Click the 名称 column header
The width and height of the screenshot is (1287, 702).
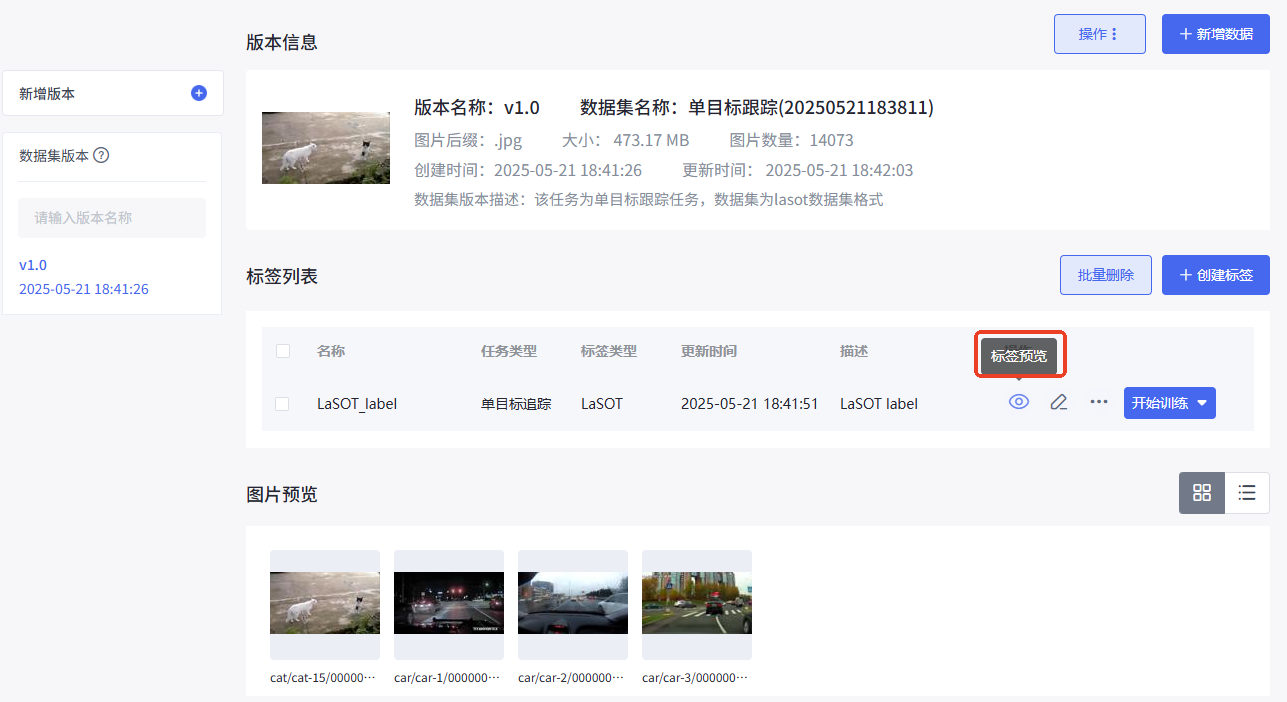[x=331, y=351]
